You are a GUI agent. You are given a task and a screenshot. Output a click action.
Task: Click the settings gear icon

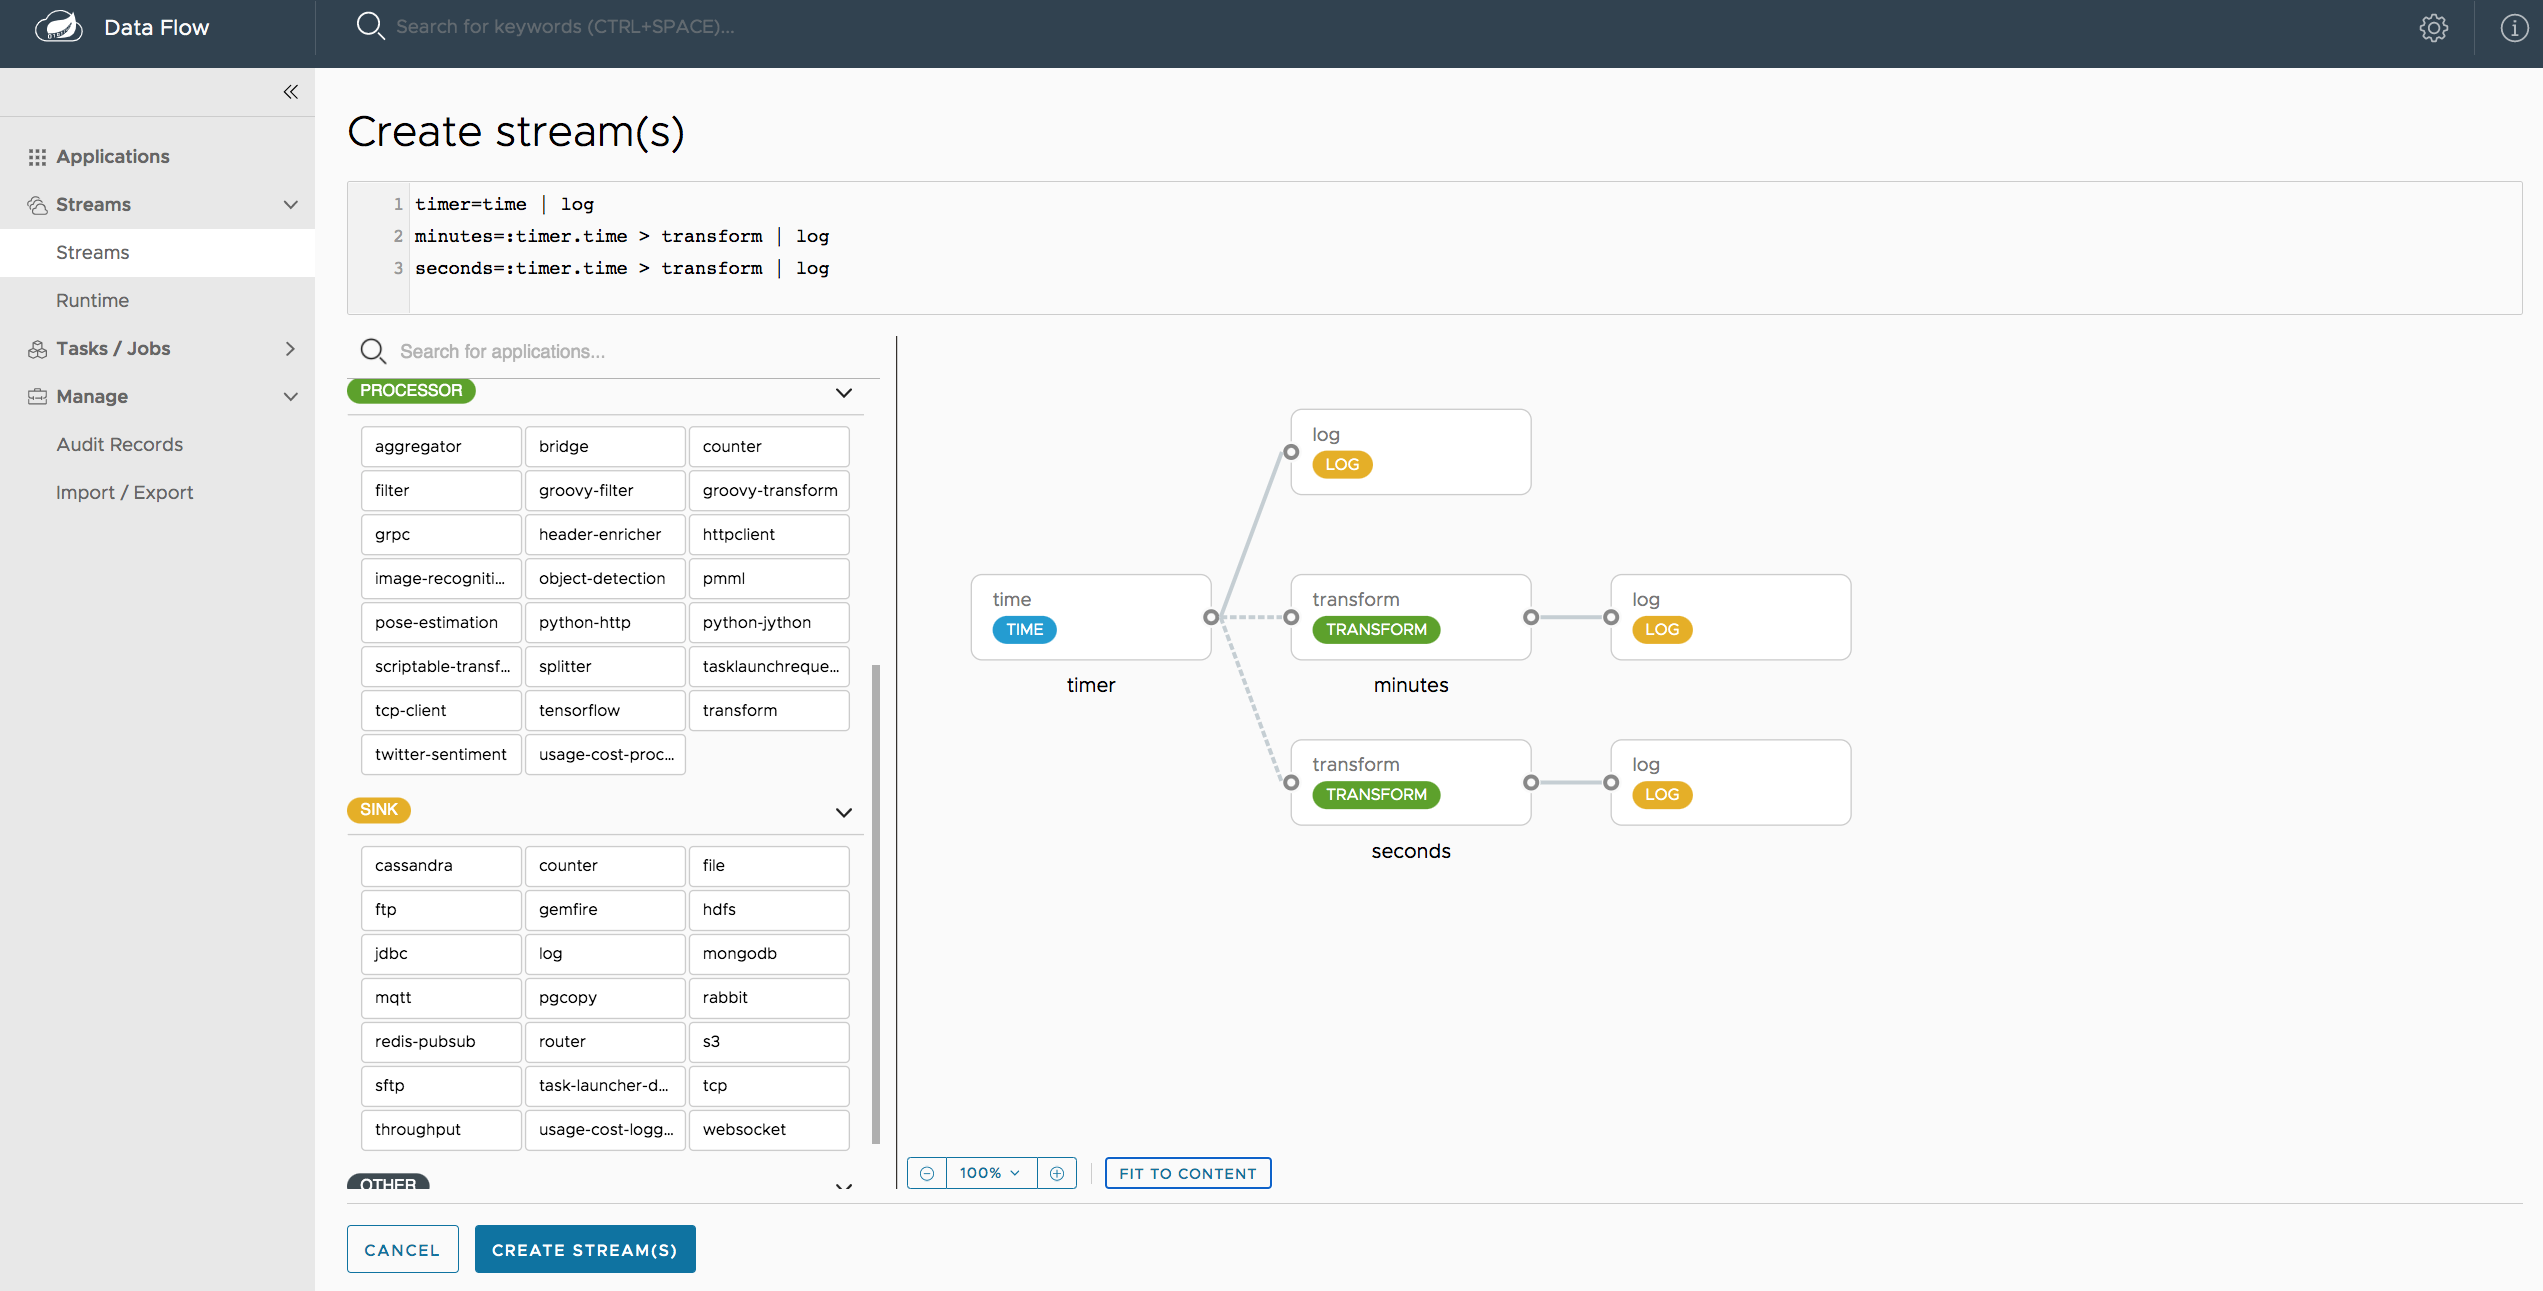[x=2431, y=26]
